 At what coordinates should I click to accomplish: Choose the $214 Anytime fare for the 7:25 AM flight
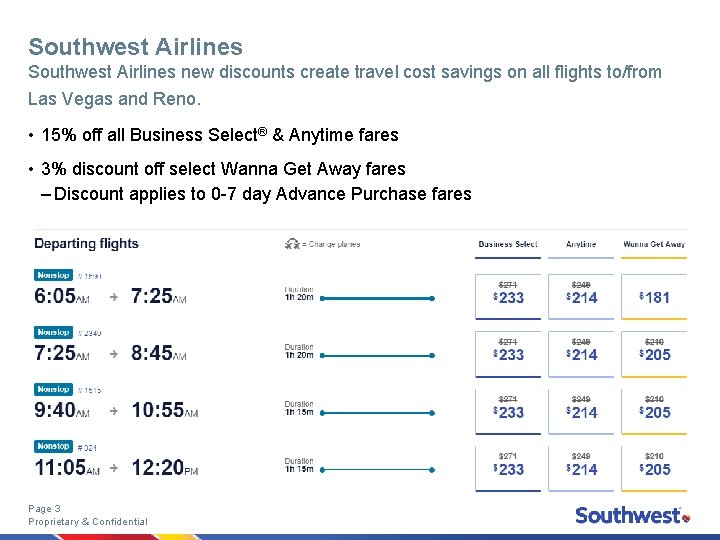tap(581, 354)
